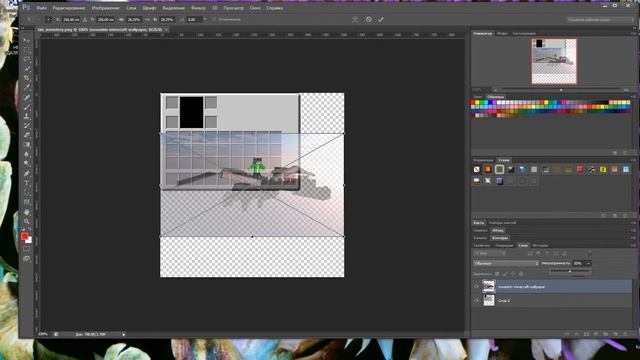
Task: Adjust the Navigator zoom slider
Action: coord(561,90)
